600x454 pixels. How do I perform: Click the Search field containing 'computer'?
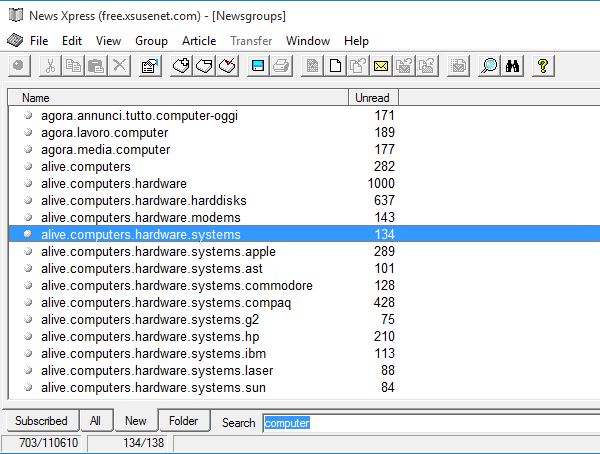(x=432, y=423)
